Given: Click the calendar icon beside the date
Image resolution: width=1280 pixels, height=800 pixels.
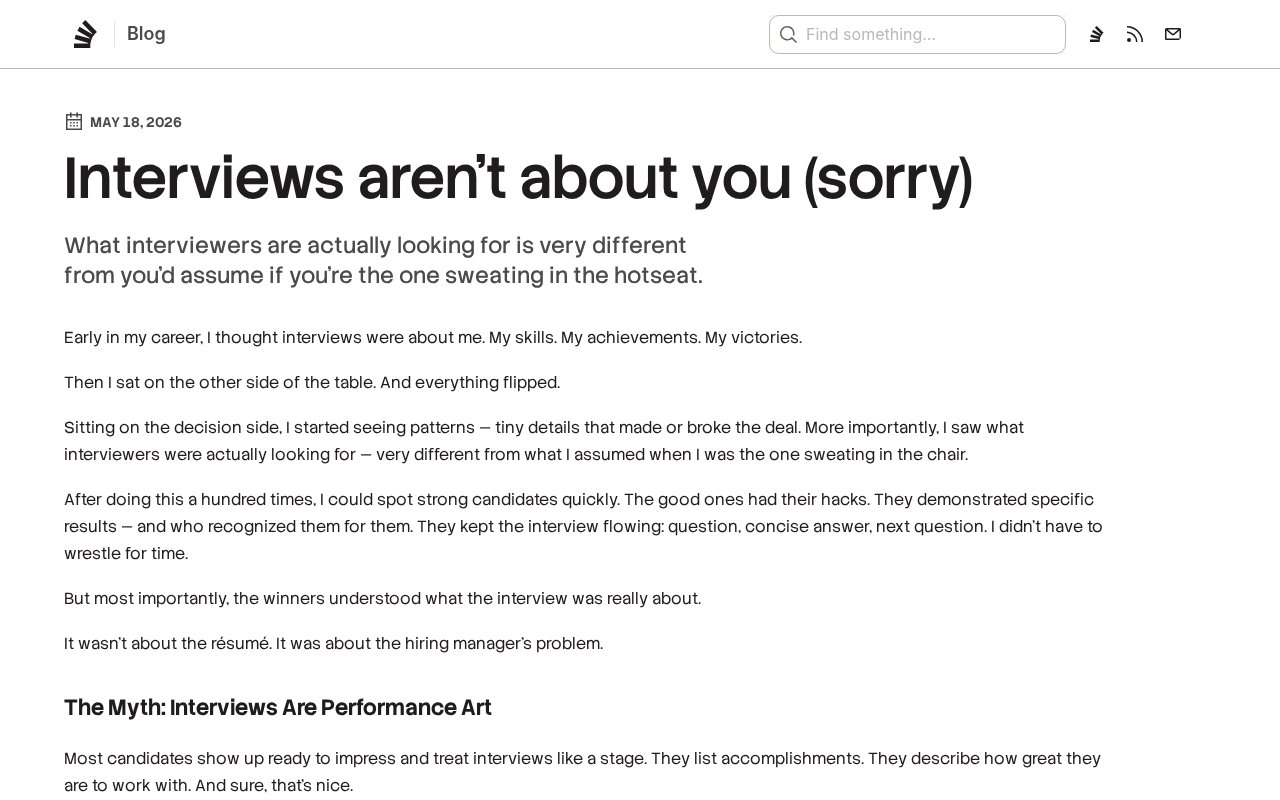Looking at the screenshot, I should point(74,121).
